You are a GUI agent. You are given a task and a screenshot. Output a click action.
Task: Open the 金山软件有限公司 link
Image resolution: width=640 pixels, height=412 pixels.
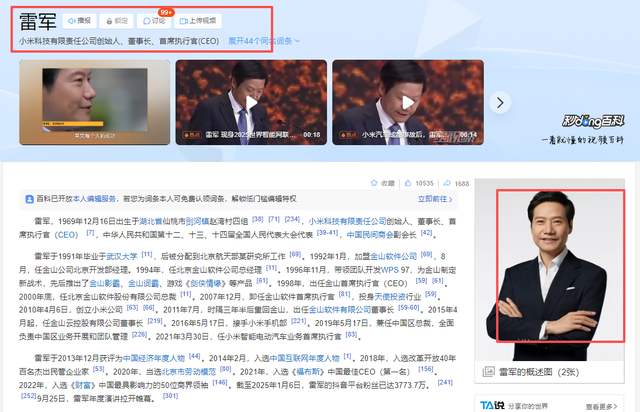click(x=340, y=310)
